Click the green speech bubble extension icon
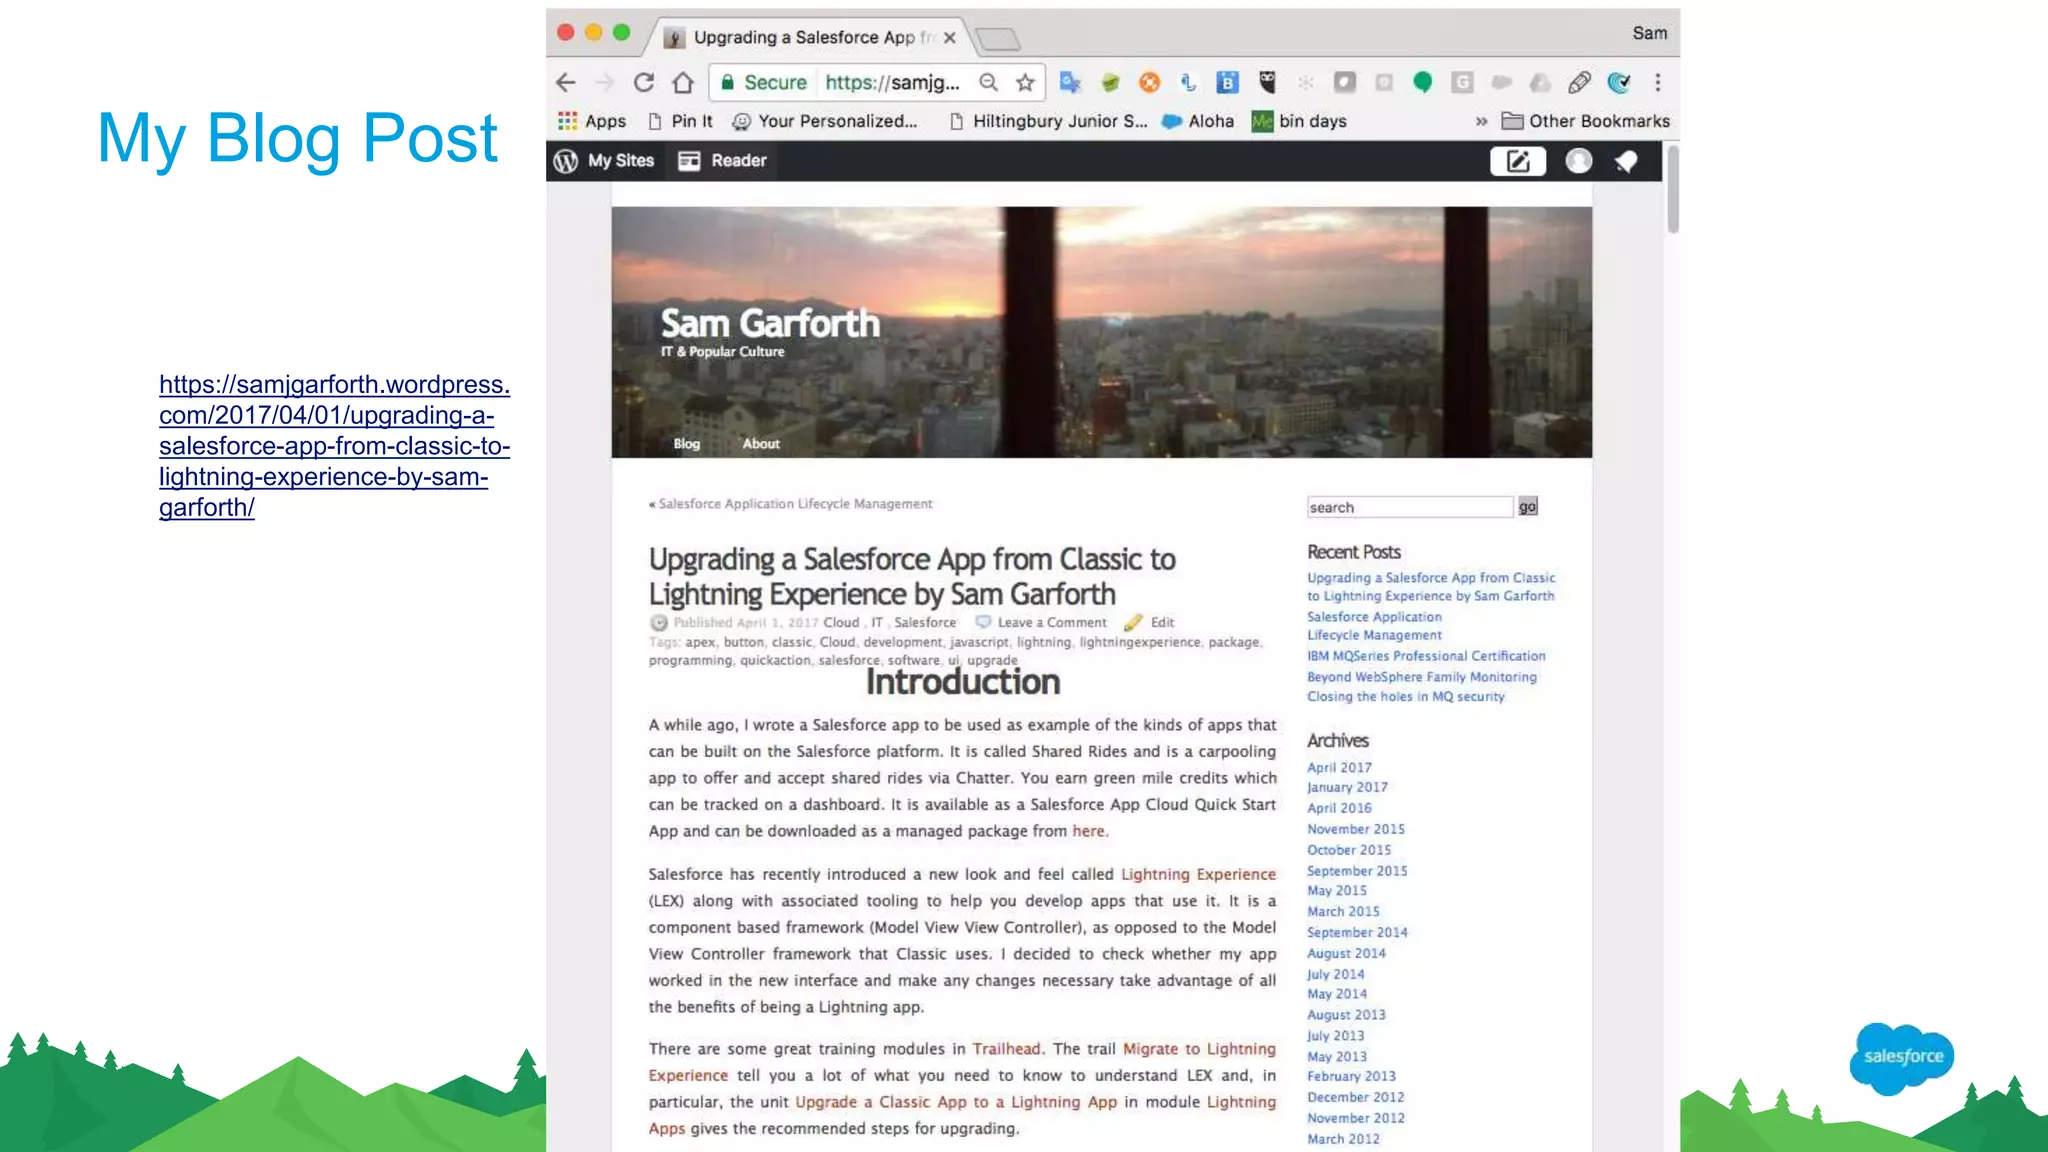Viewport: 2048px width, 1152px height. 1422,83
